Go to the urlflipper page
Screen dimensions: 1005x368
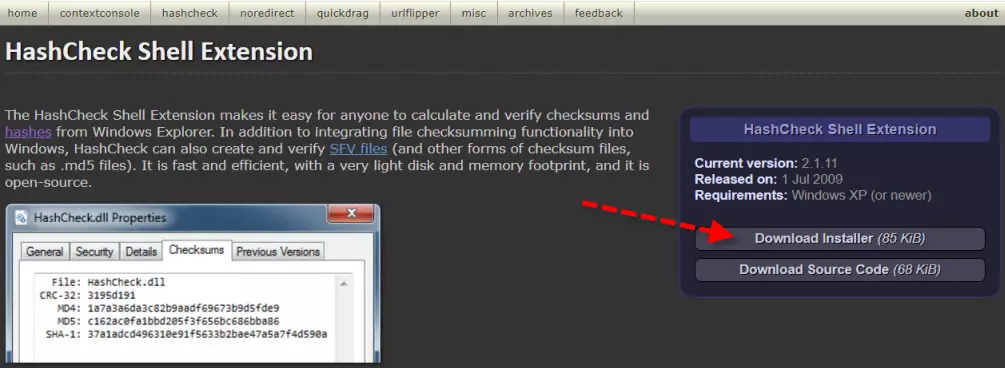pyautogui.click(x=415, y=13)
